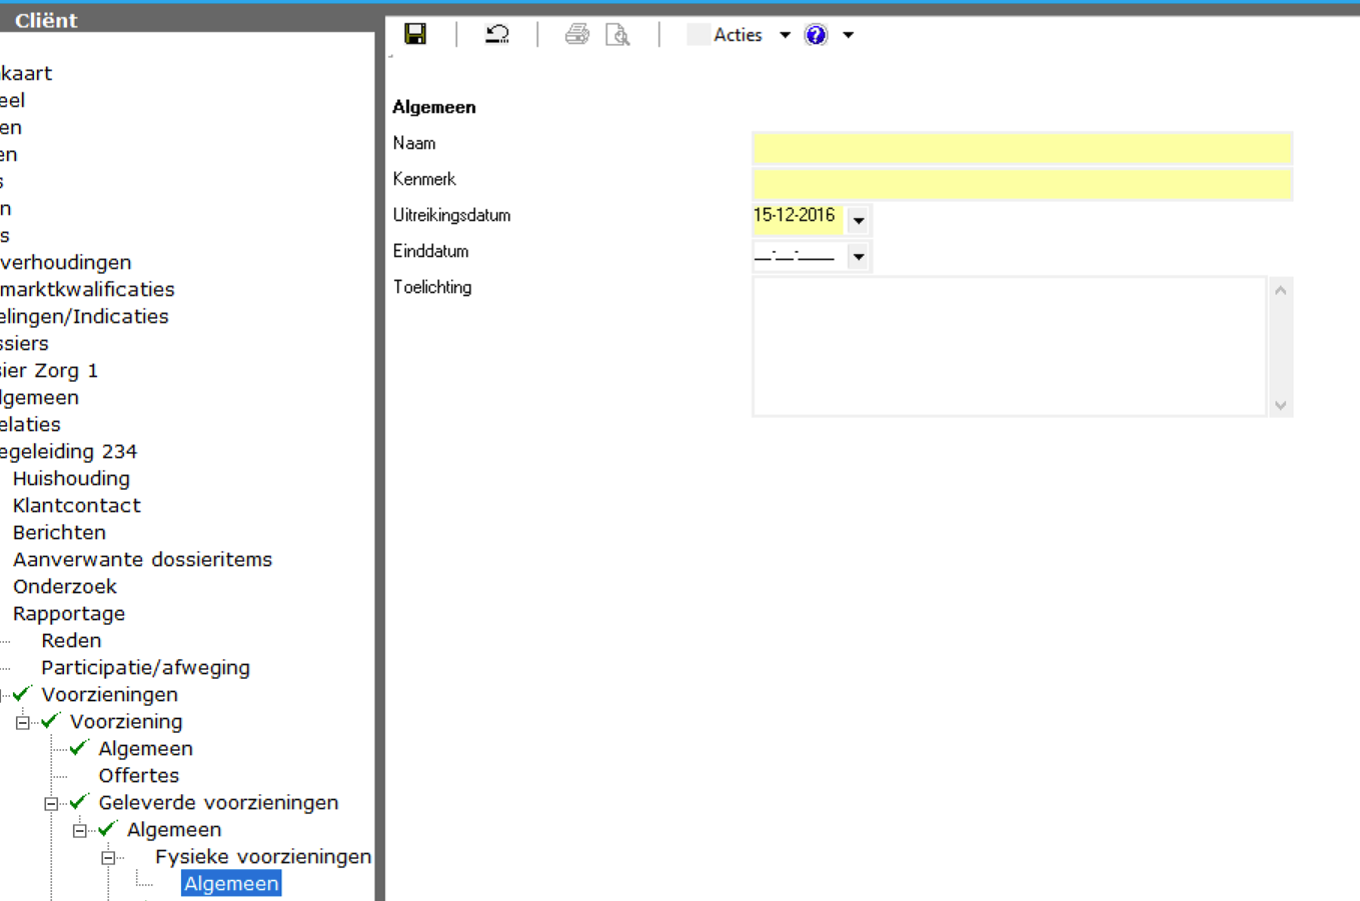This screenshot has width=1360, height=901.
Task: Select Offertes in the tree
Action: [139, 776]
